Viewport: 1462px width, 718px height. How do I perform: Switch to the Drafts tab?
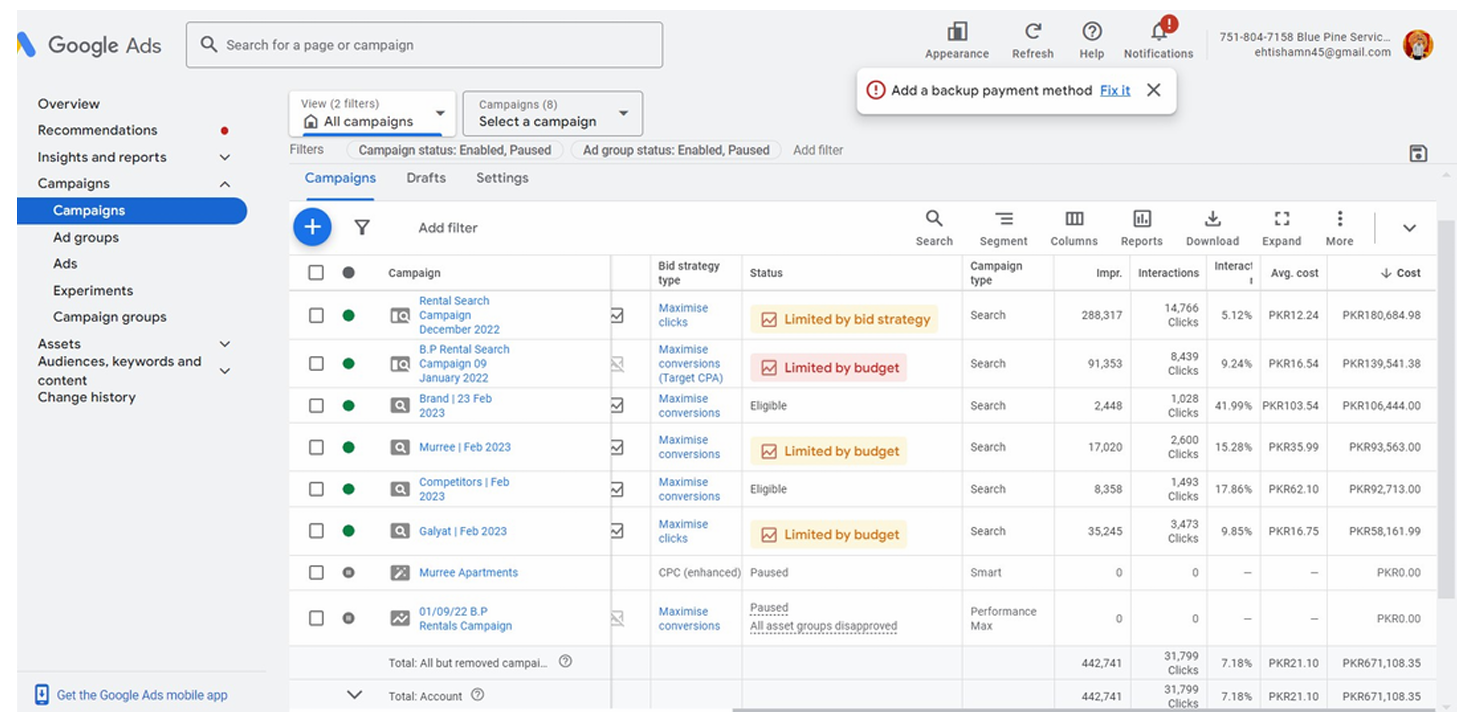tap(426, 178)
